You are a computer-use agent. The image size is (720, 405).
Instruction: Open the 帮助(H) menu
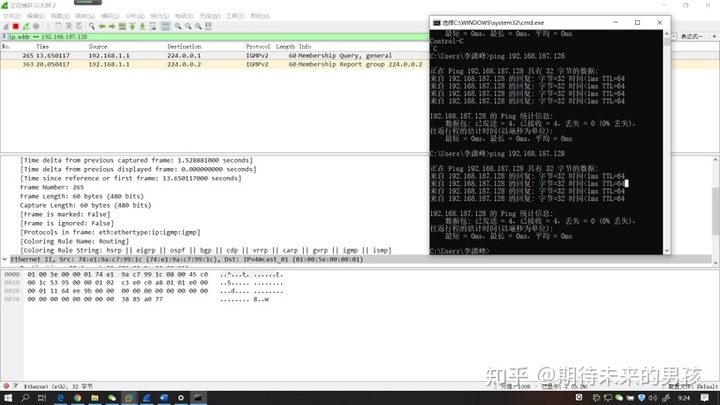click(x=260, y=16)
